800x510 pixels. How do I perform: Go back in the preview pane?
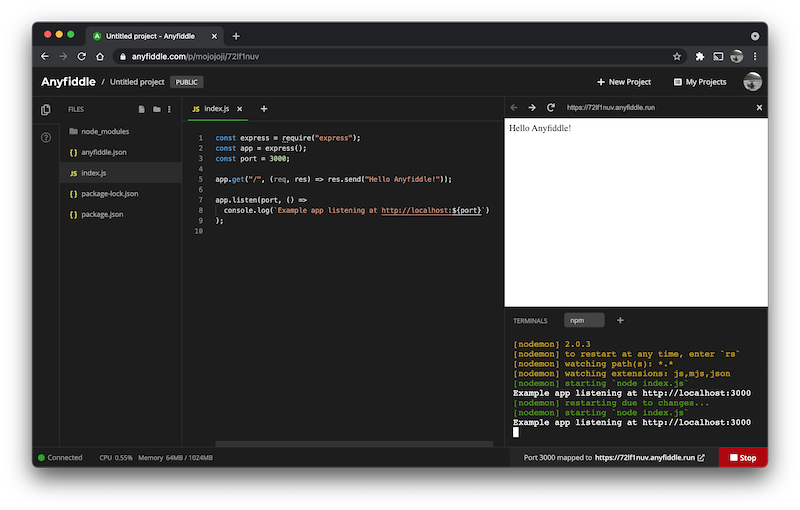tap(514, 108)
